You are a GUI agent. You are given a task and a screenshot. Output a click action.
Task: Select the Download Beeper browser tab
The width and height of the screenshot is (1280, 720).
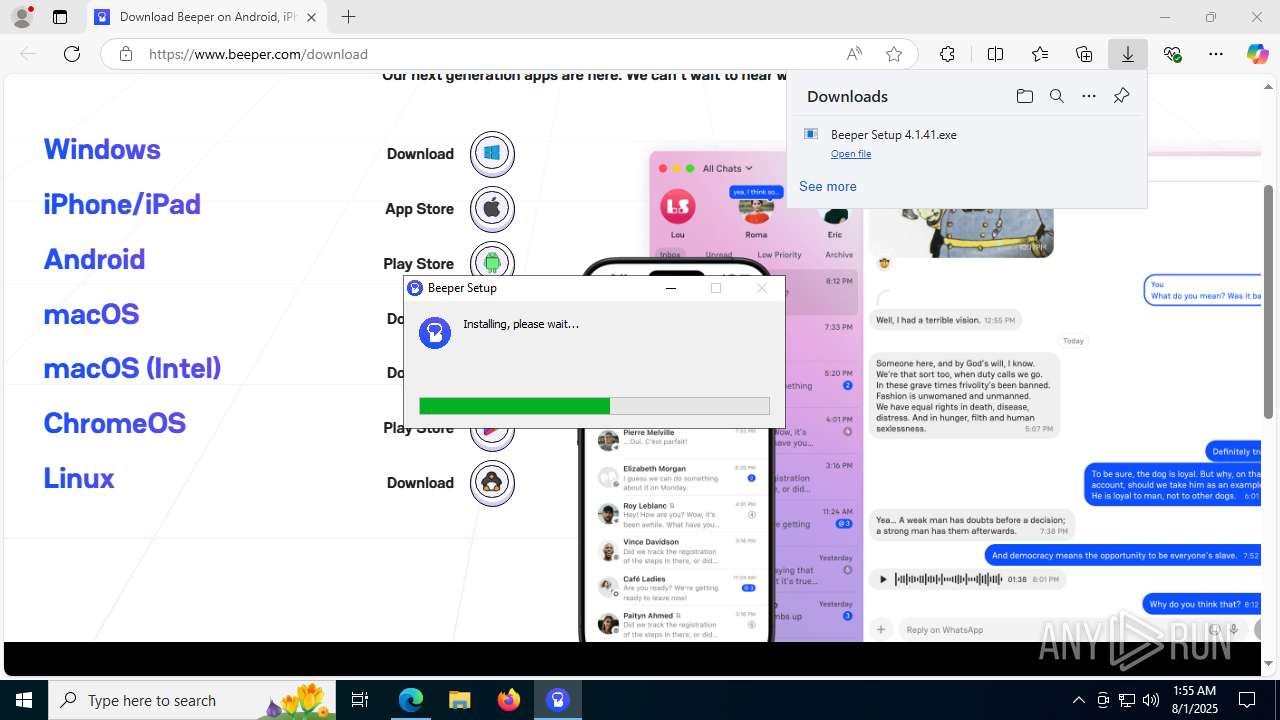click(x=207, y=17)
